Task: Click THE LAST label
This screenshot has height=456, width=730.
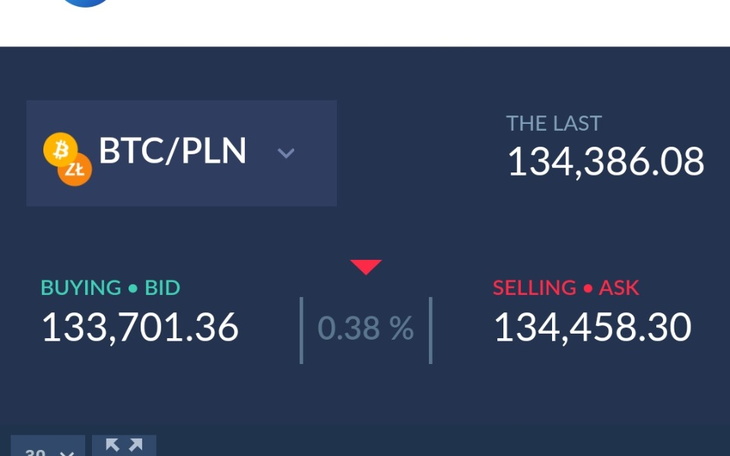Action: (554, 123)
